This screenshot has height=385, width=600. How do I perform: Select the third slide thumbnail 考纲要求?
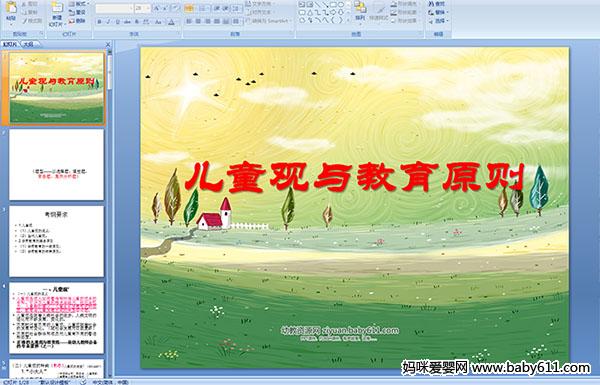click(x=57, y=241)
